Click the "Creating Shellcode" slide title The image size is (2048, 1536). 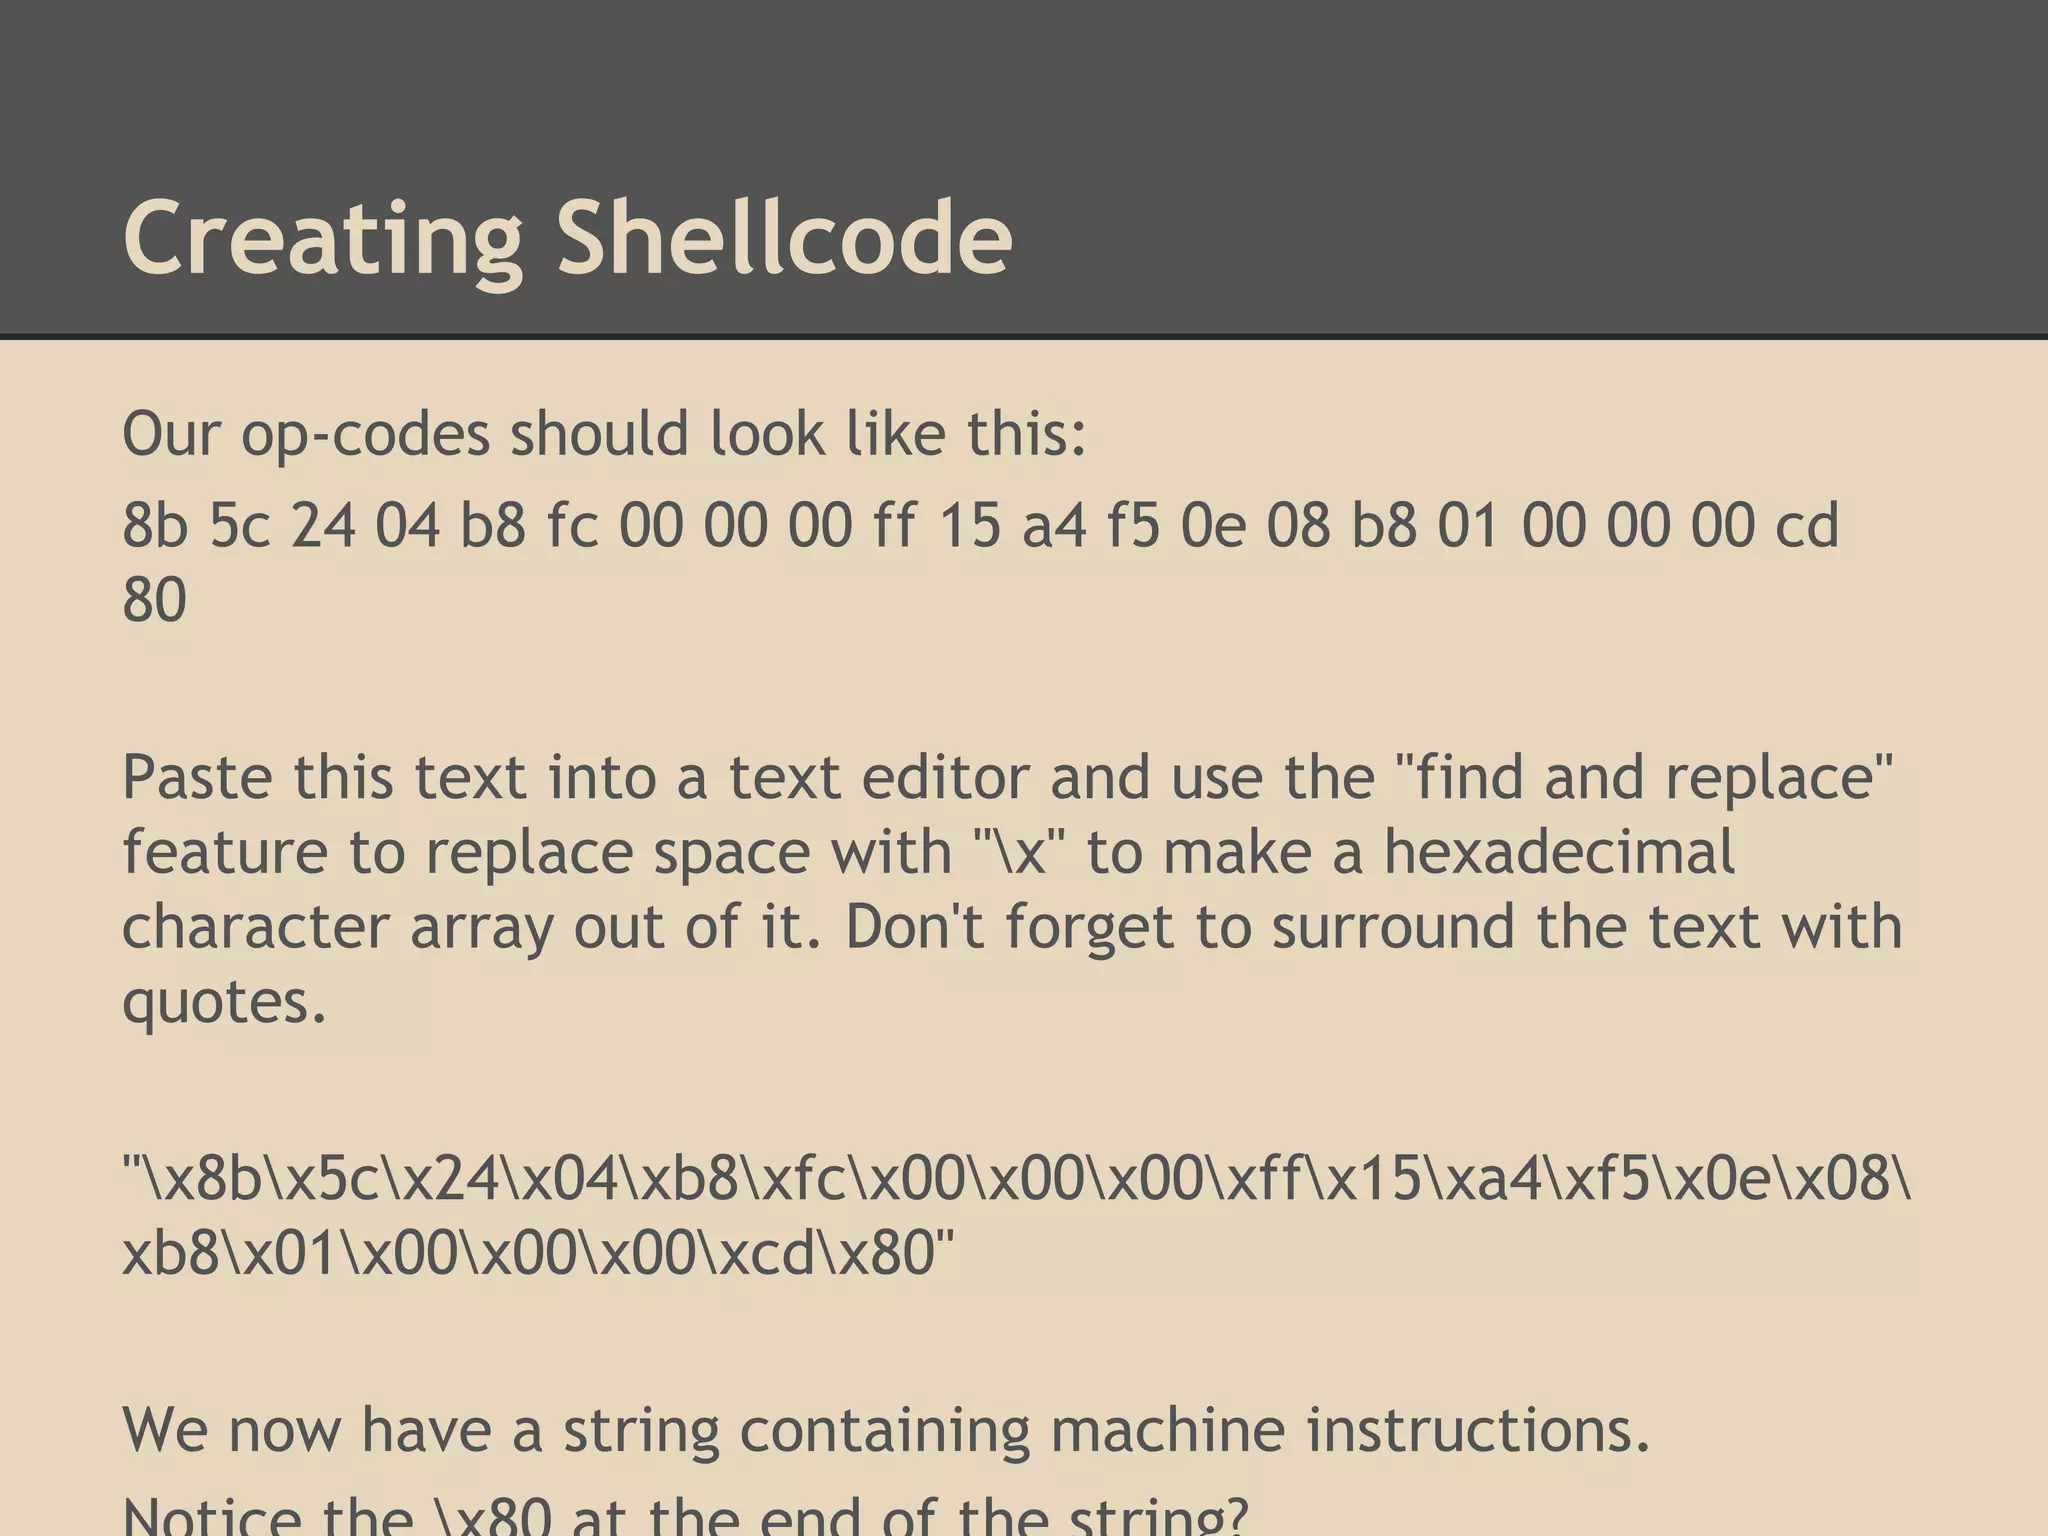[x=567, y=238]
